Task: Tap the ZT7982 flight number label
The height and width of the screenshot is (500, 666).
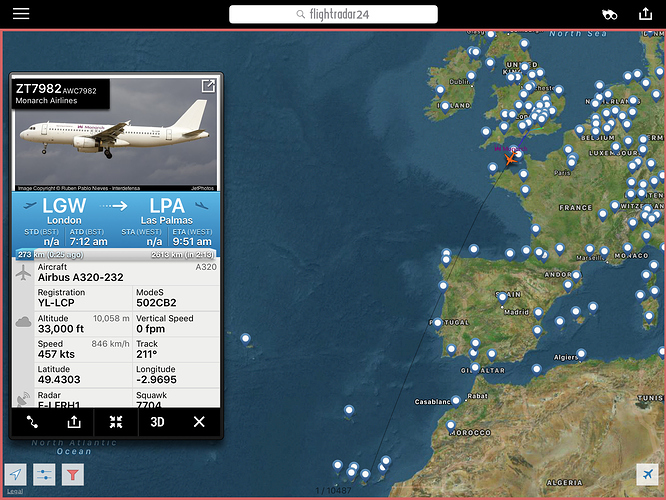Action: pyautogui.click(x=39, y=88)
